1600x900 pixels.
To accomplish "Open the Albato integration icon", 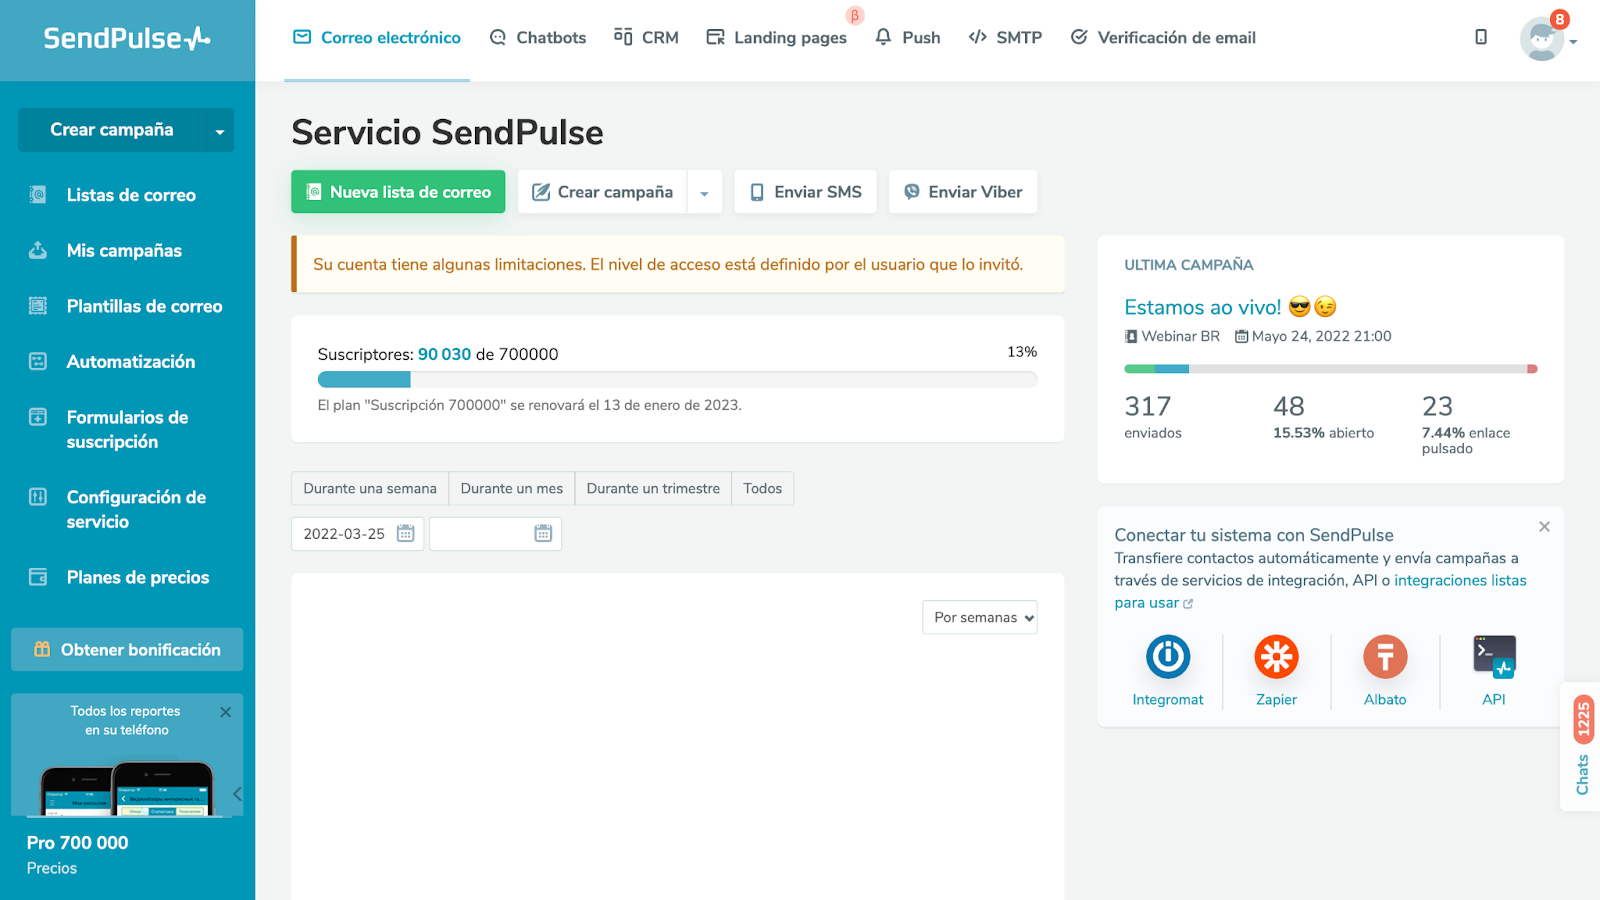I will [1385, 657].
